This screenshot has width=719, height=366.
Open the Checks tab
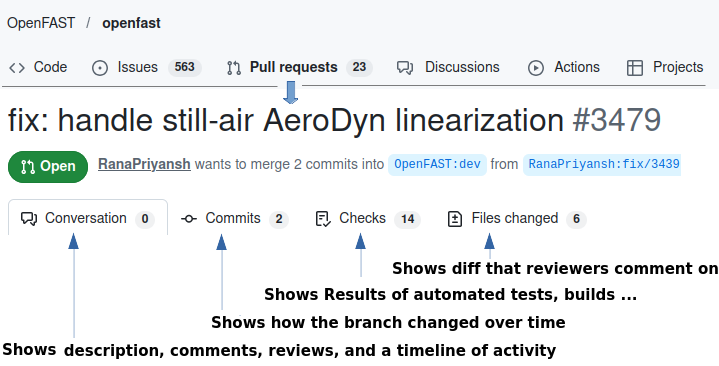pos(368,218)
